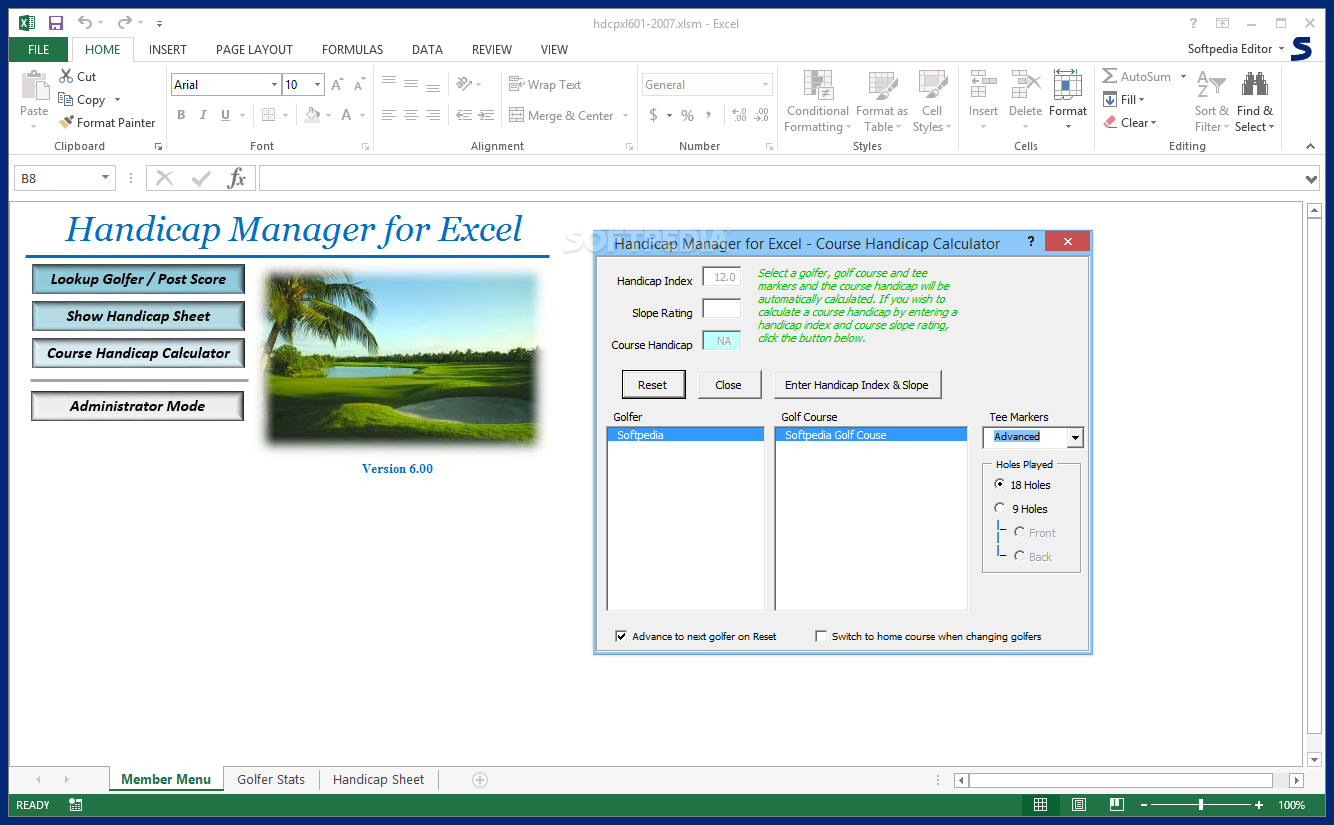Switch to Page Layout view in status bar
1334x825 pixels.
(1079, 805)
